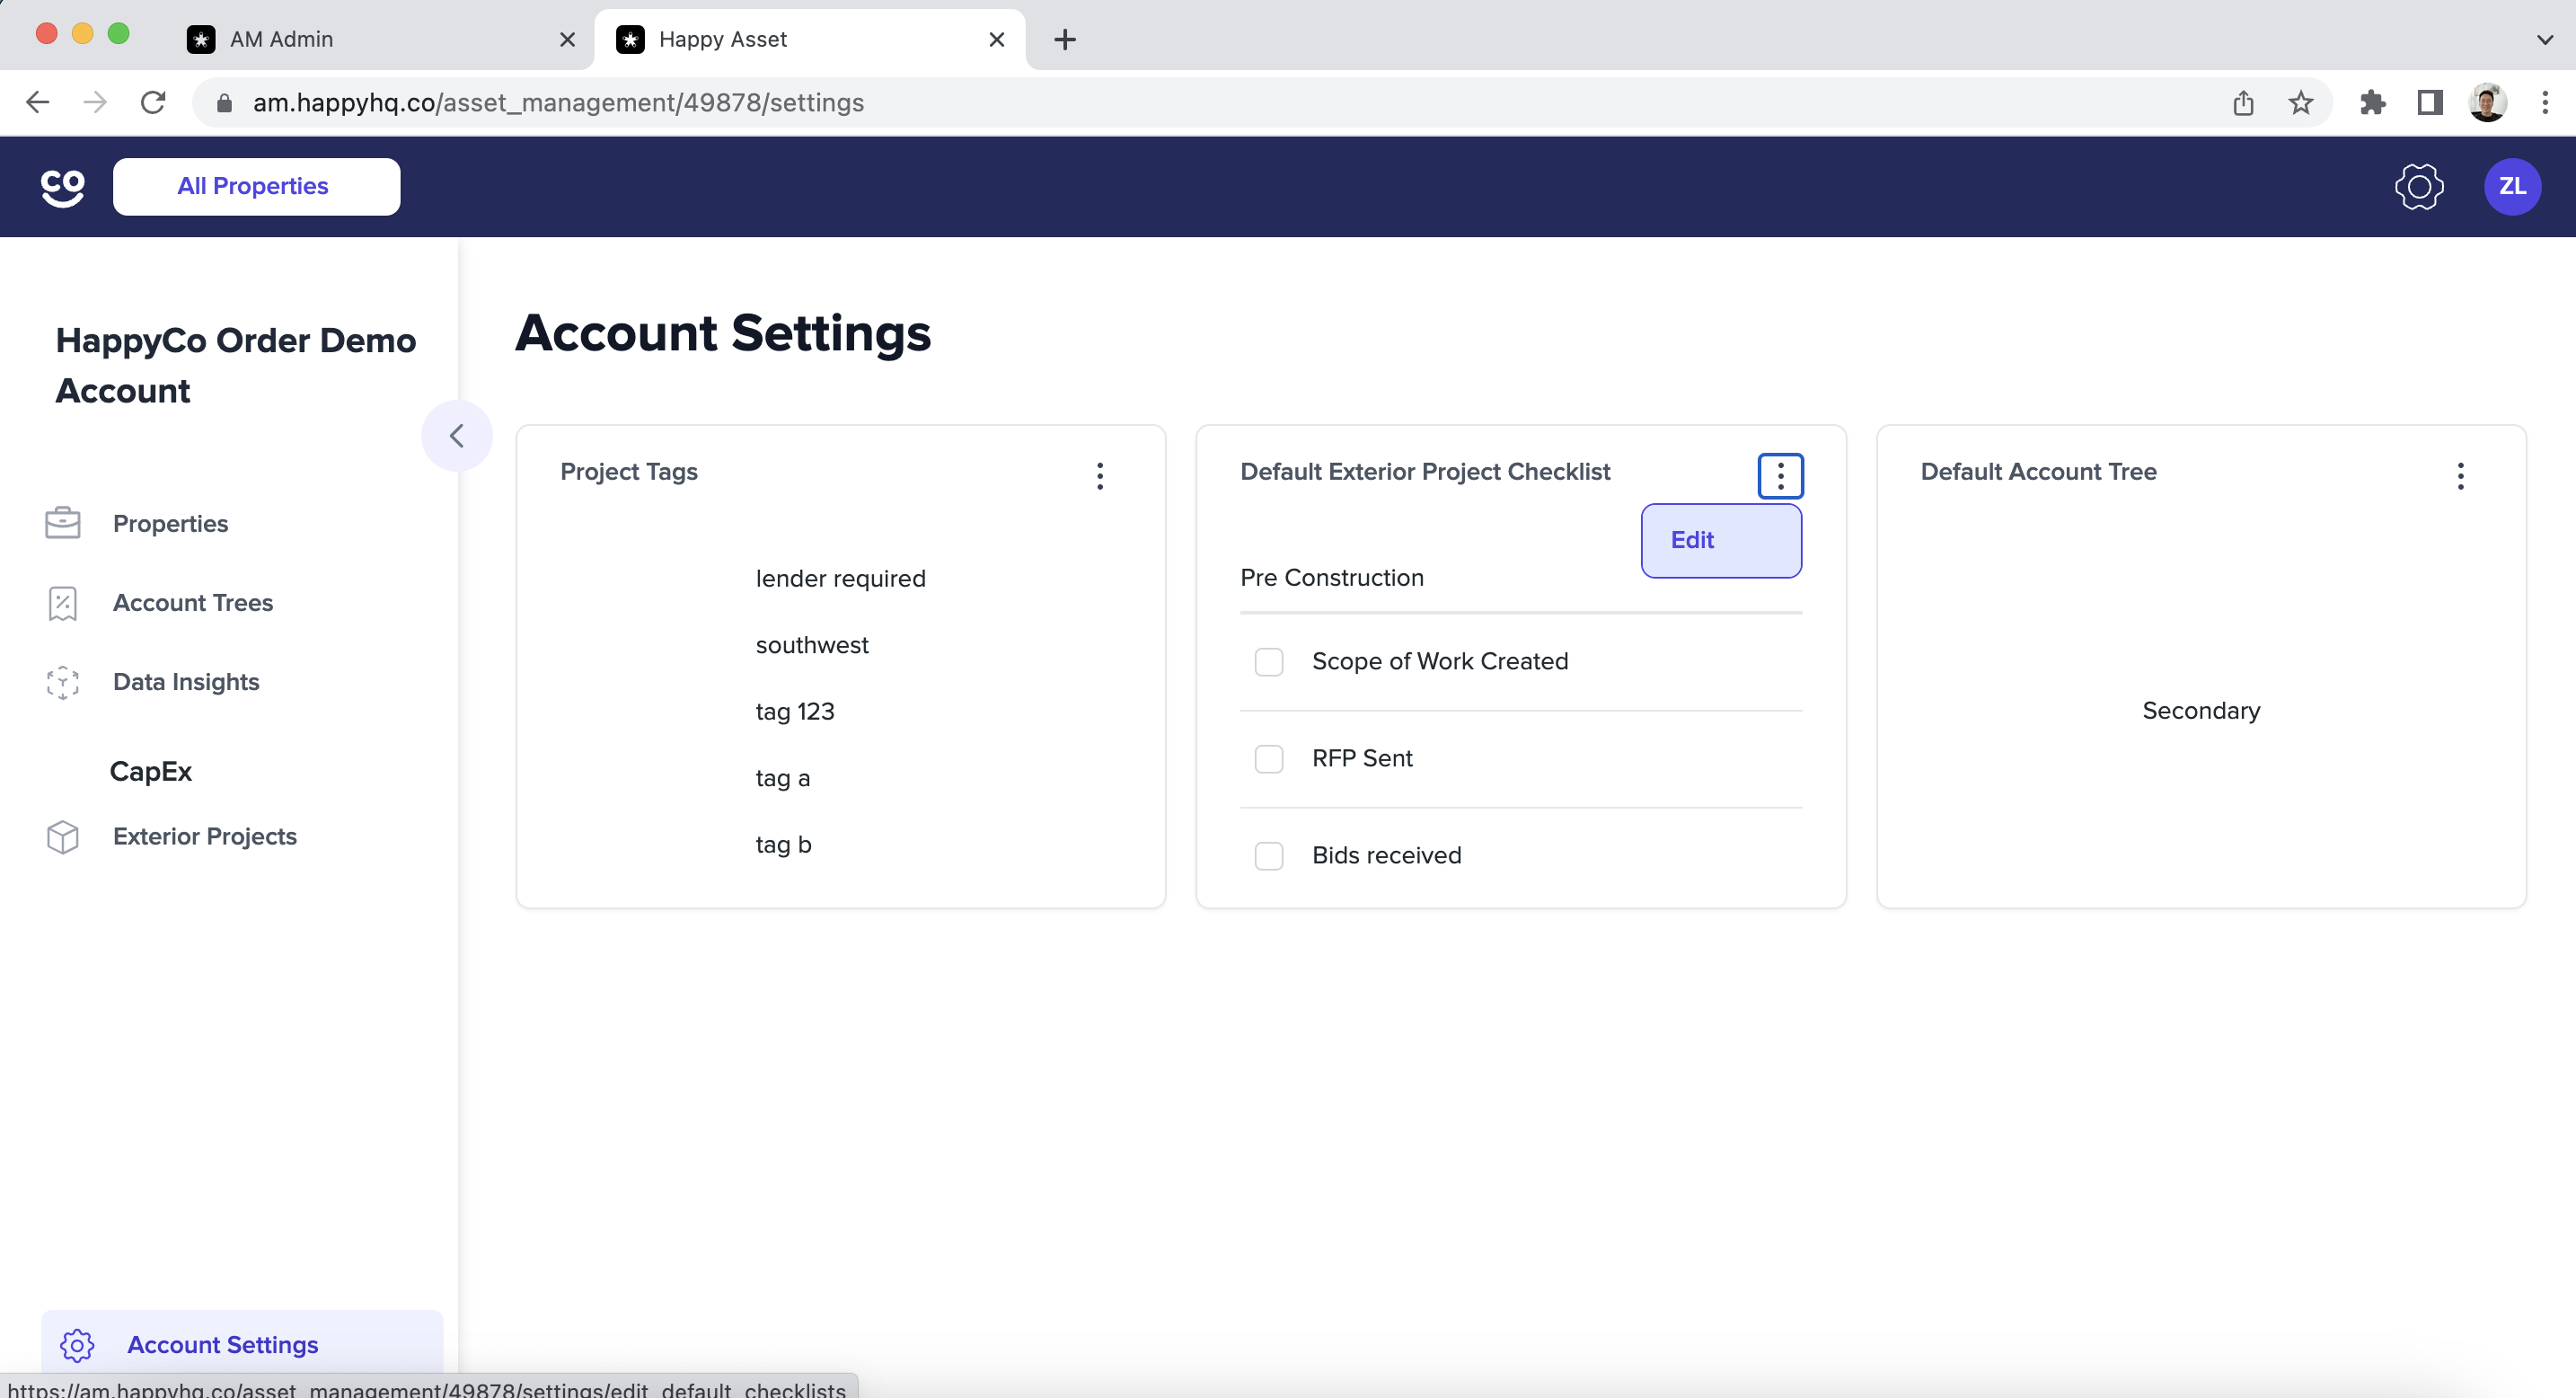
Task: Choose Edit from the checklist menu
Action: coord(1721,540)
